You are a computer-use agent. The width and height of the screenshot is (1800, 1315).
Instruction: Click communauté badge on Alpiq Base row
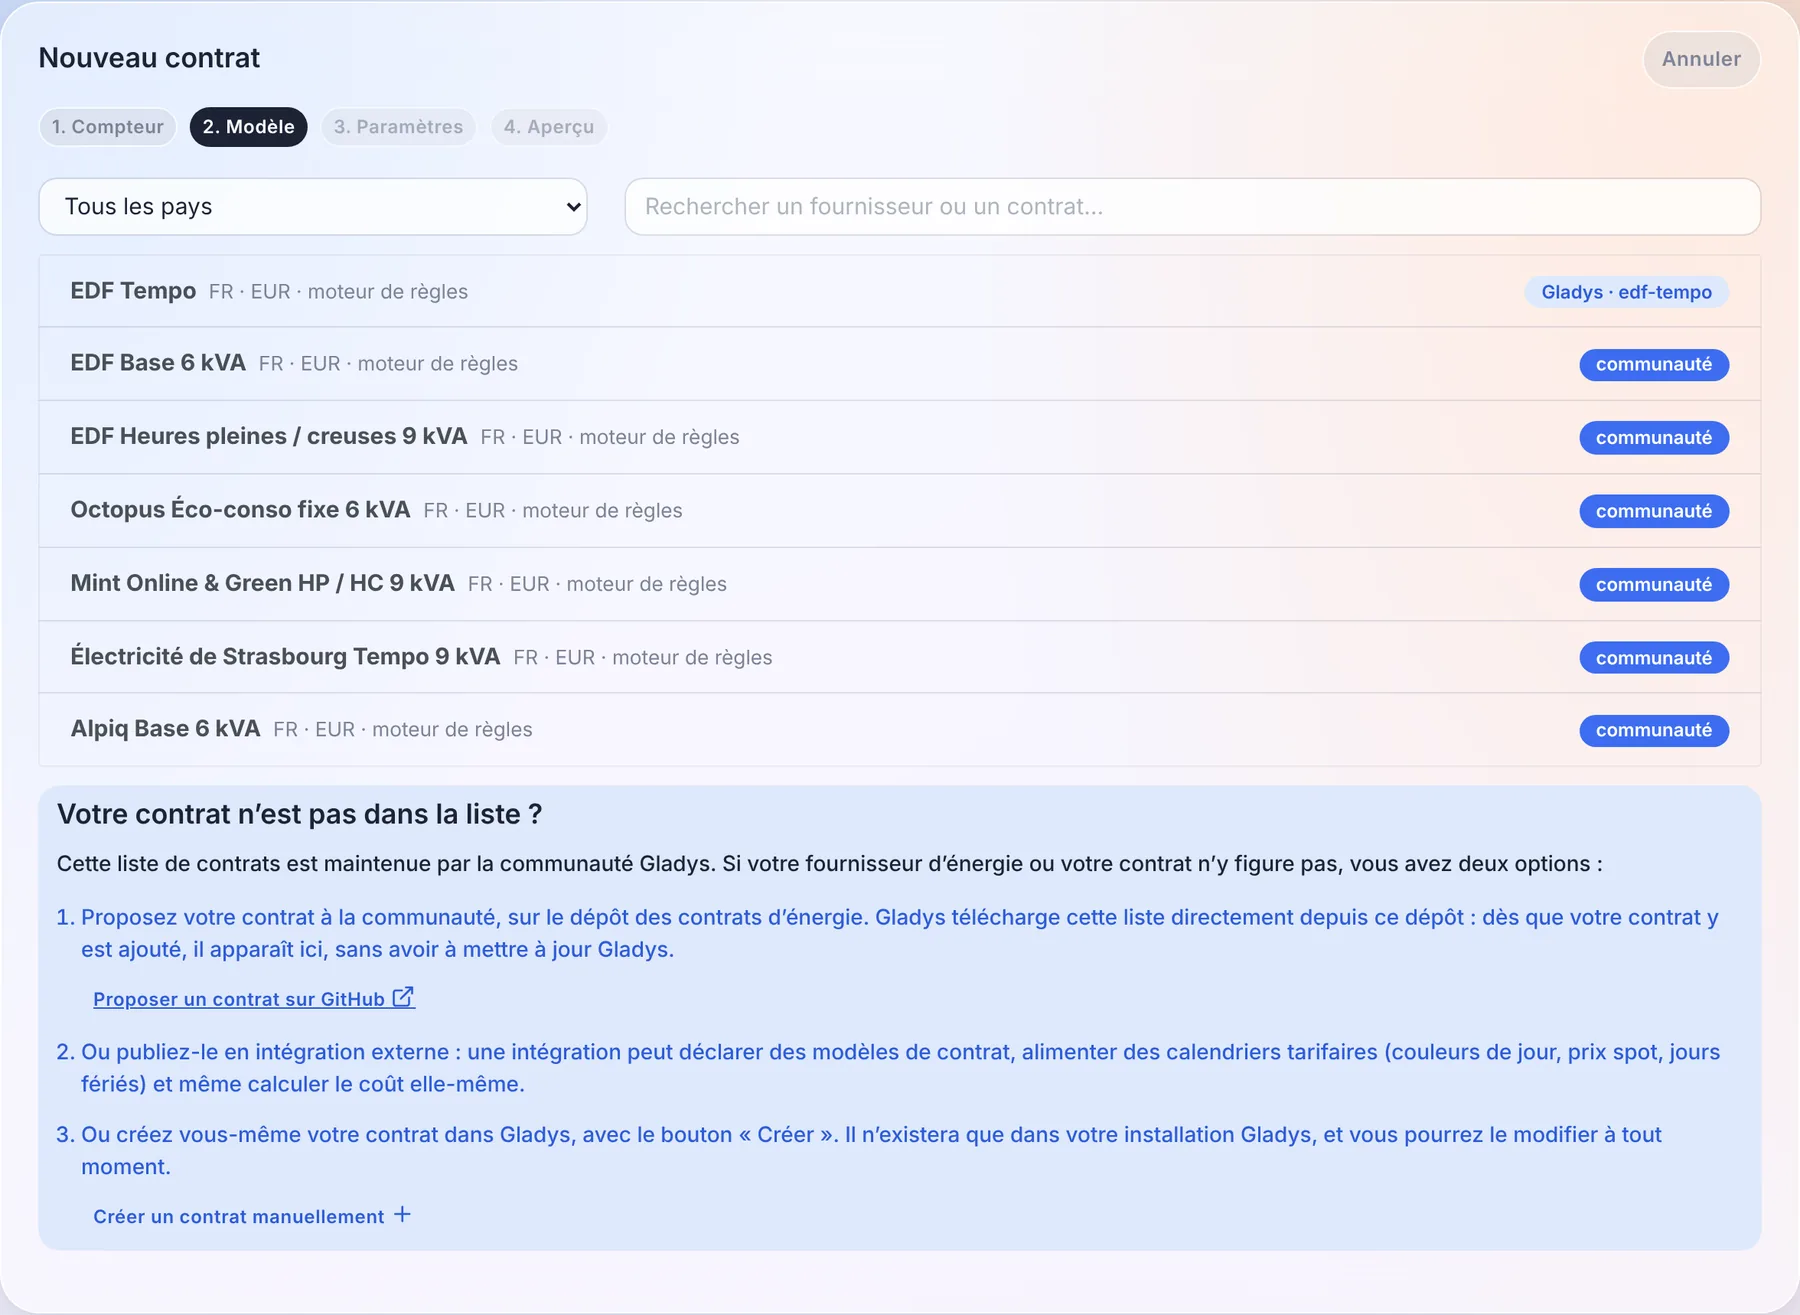tap(1654, 730)
